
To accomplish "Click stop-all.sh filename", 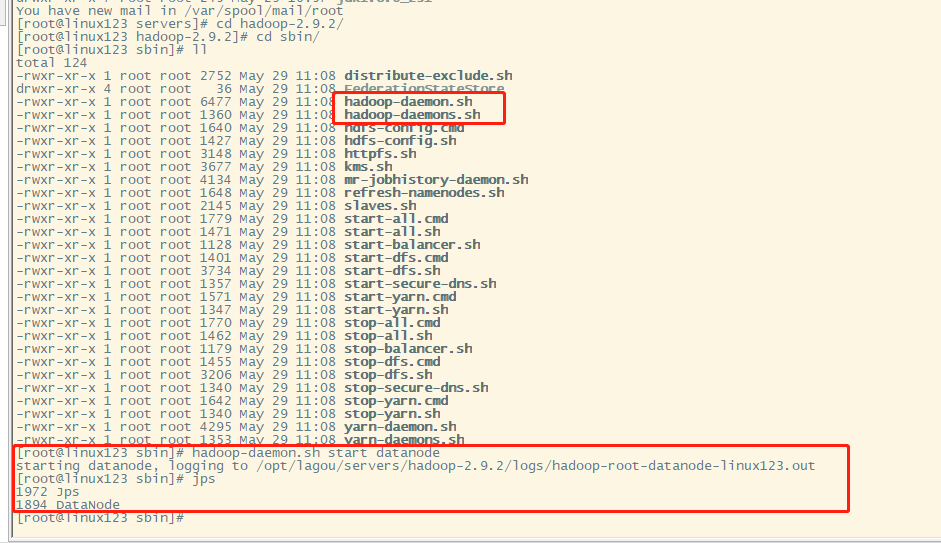I will point(388,335).
